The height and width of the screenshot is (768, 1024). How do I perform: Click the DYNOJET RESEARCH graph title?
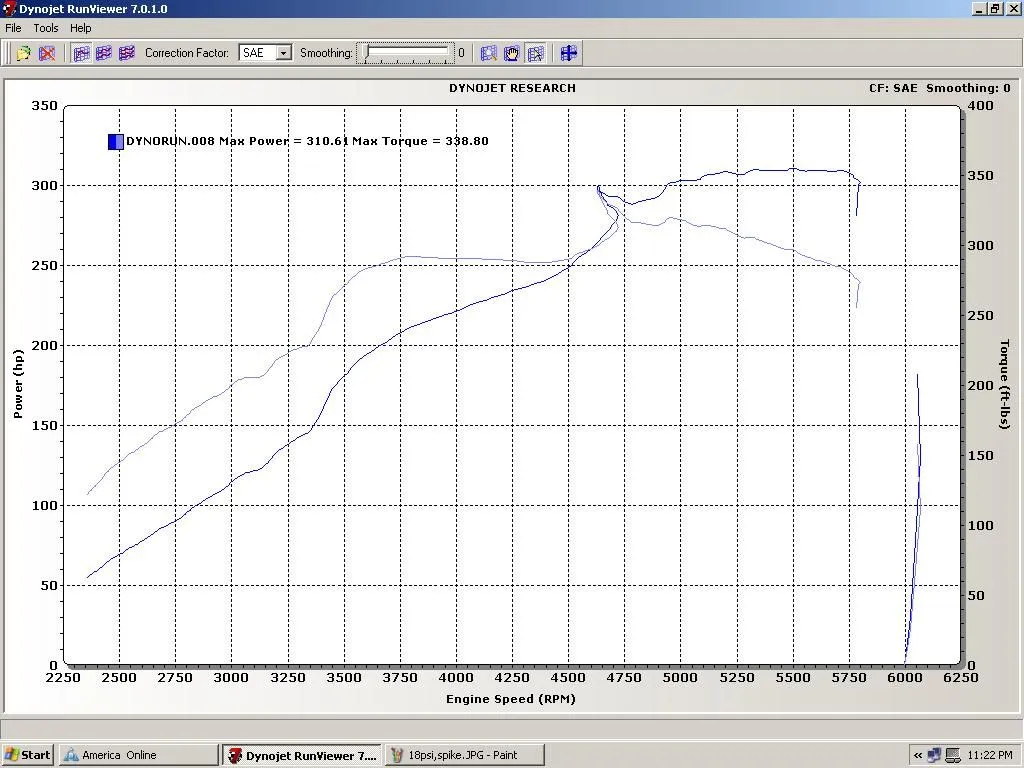tap(512, 88)
